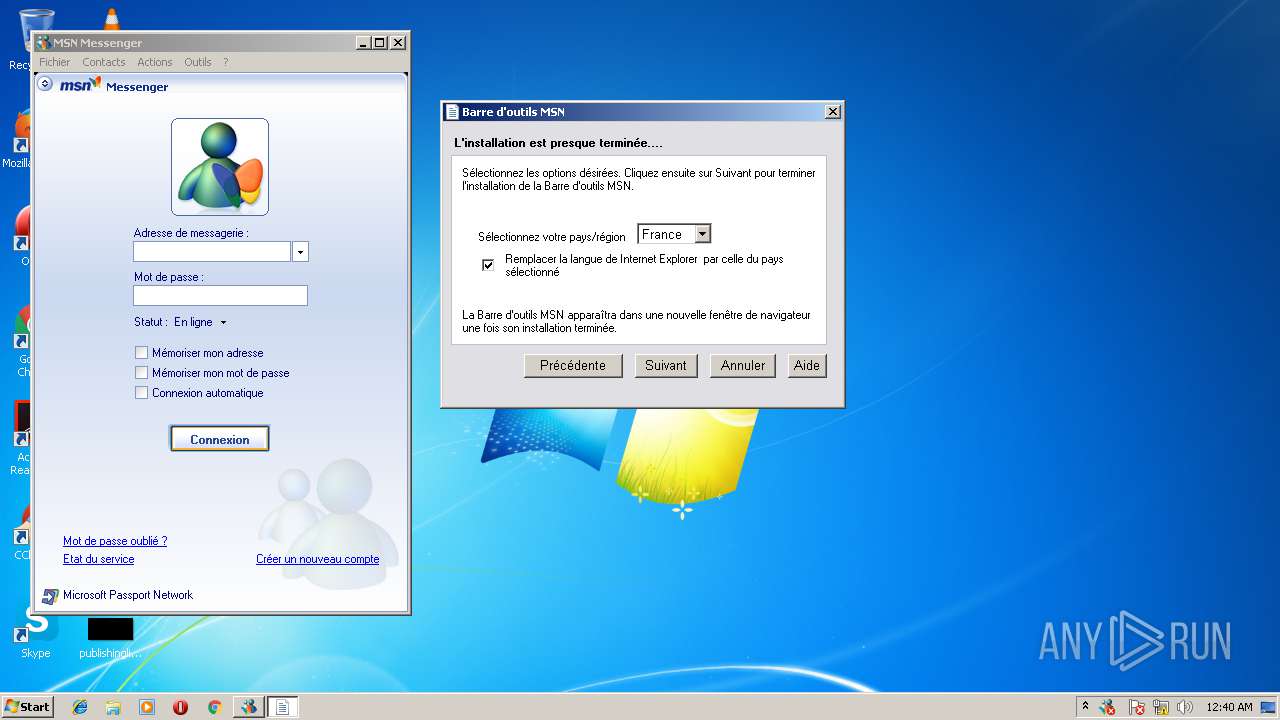Click the MSN Messenger display picture avatar
This screenshot has height=720, width=1280.
(x=220, y=167)
